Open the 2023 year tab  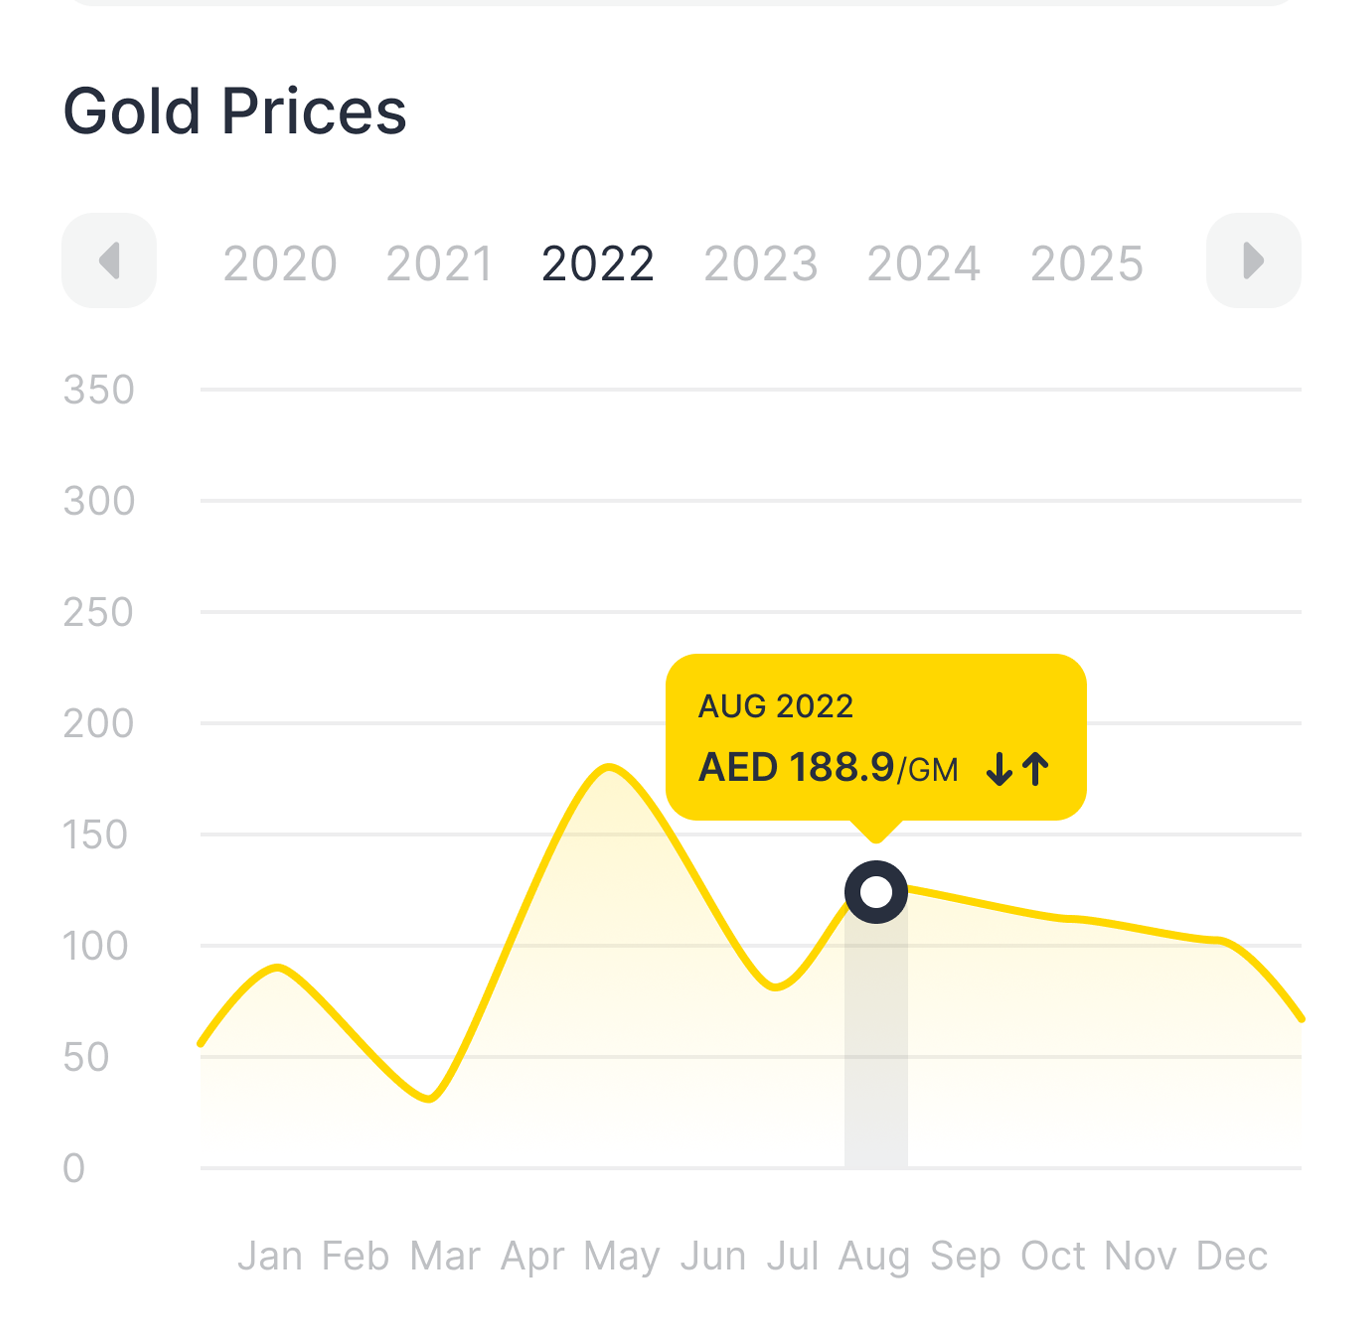pos(761,264)
